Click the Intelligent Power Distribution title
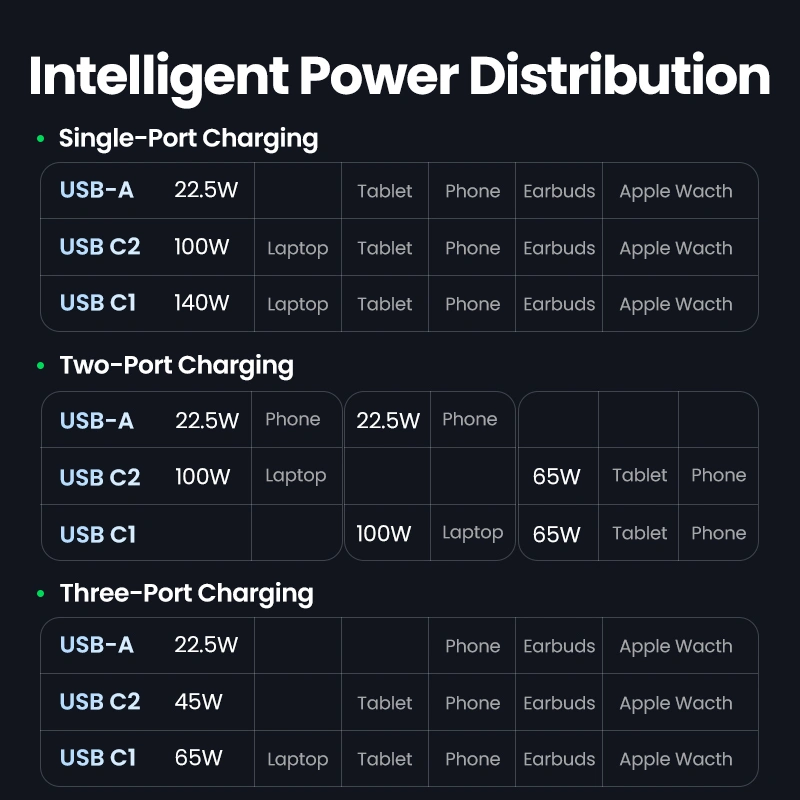This screenshot has height=800, width=800. click(400, 76)
